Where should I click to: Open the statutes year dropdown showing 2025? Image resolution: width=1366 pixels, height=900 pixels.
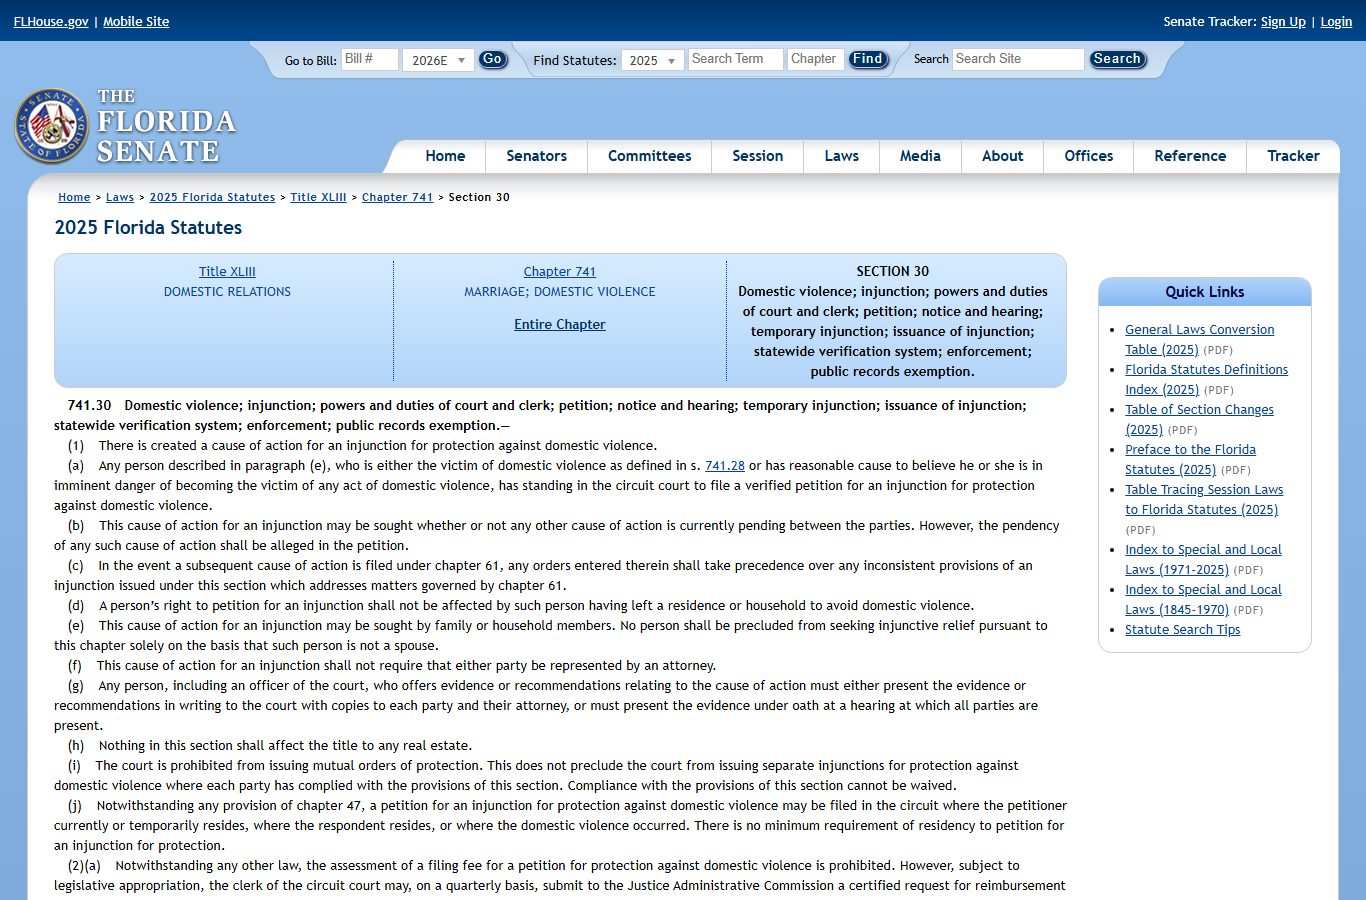pyautogui.click(x=653, y=60)
